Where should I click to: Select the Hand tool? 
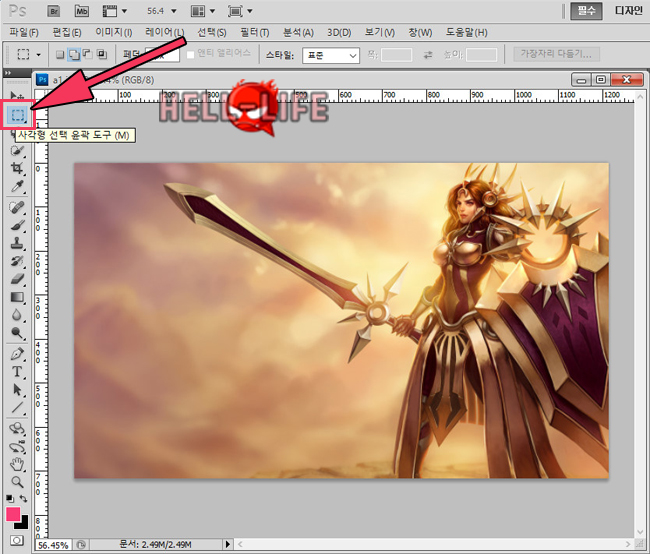[17, 464]
